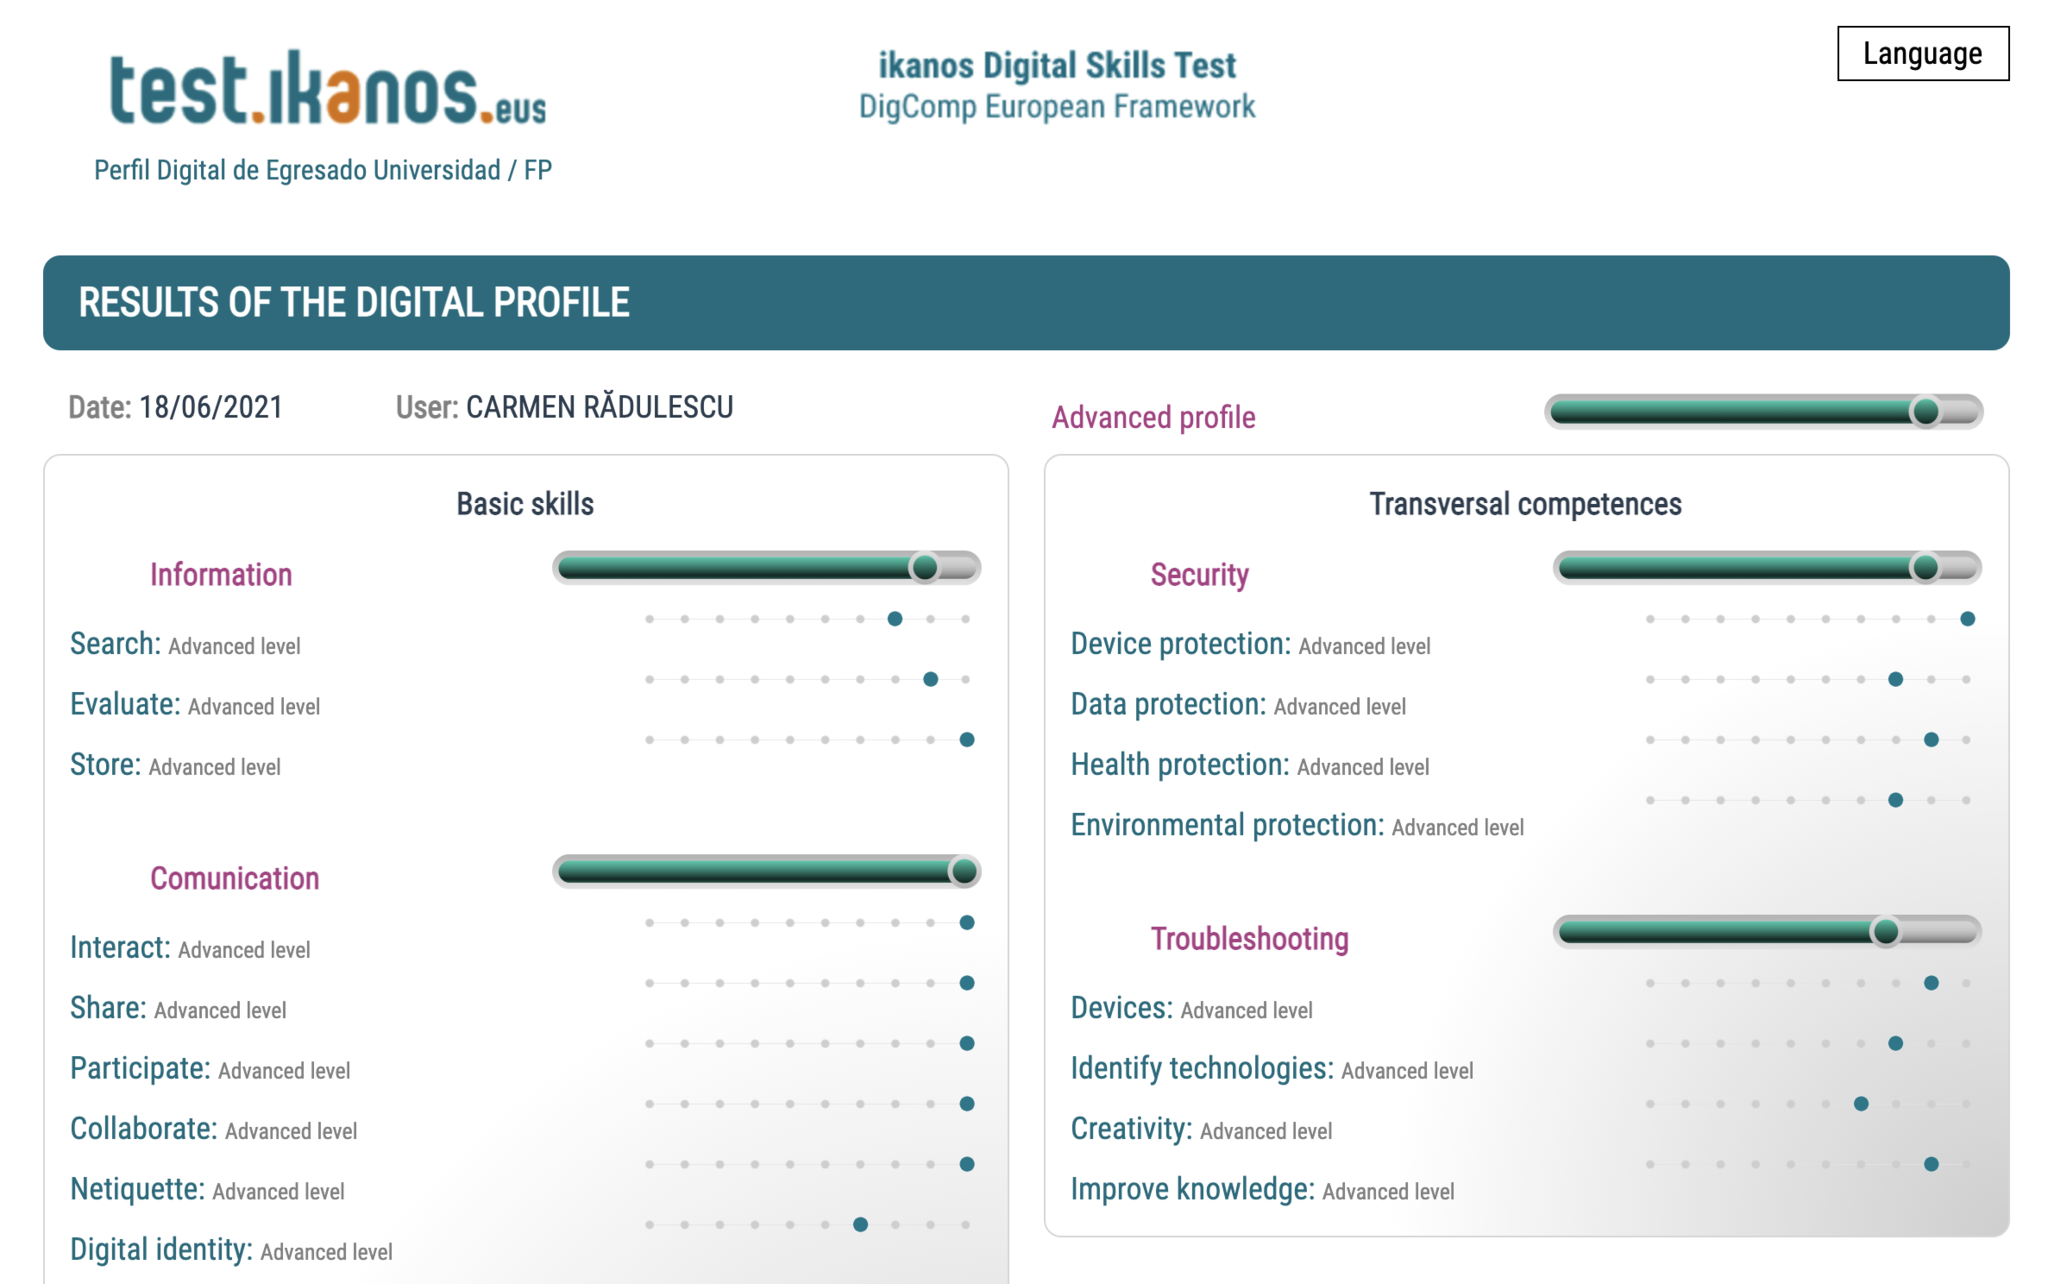Click Perfil Digital de Egresado subtitle

click(322, 170)
